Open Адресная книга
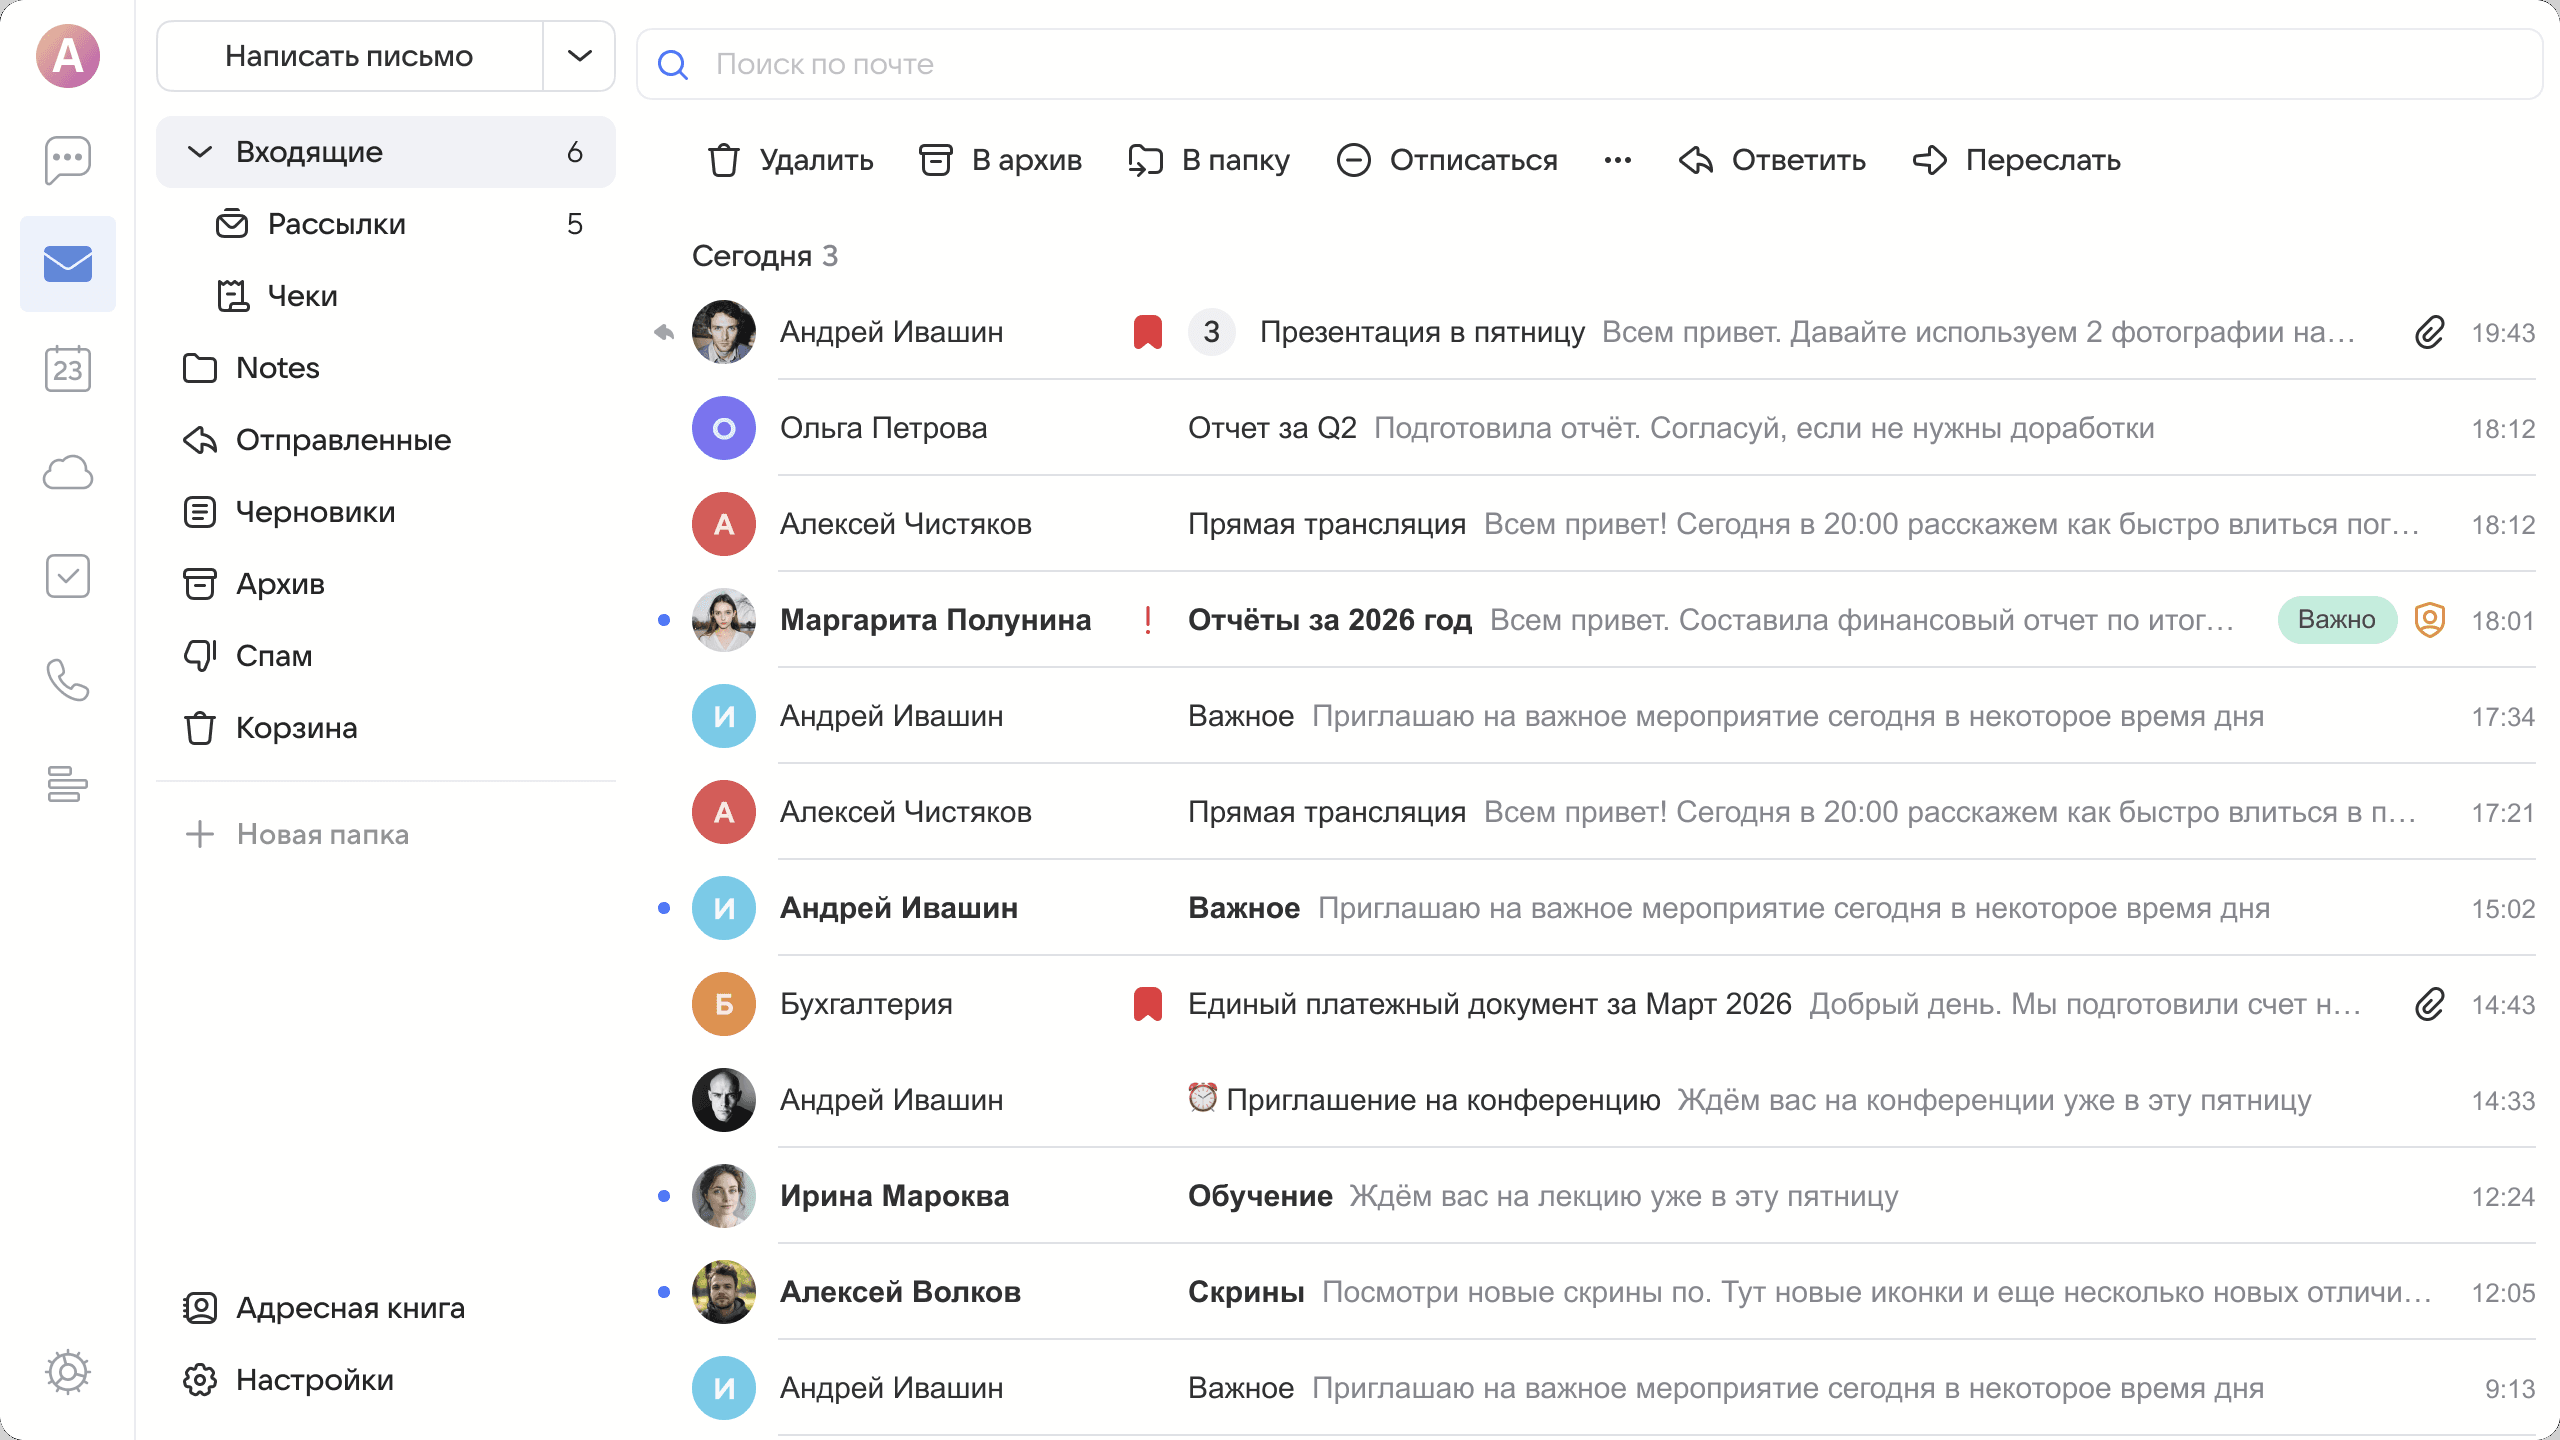Viewport: 2560px width, 1440px height. (349, 1308)
